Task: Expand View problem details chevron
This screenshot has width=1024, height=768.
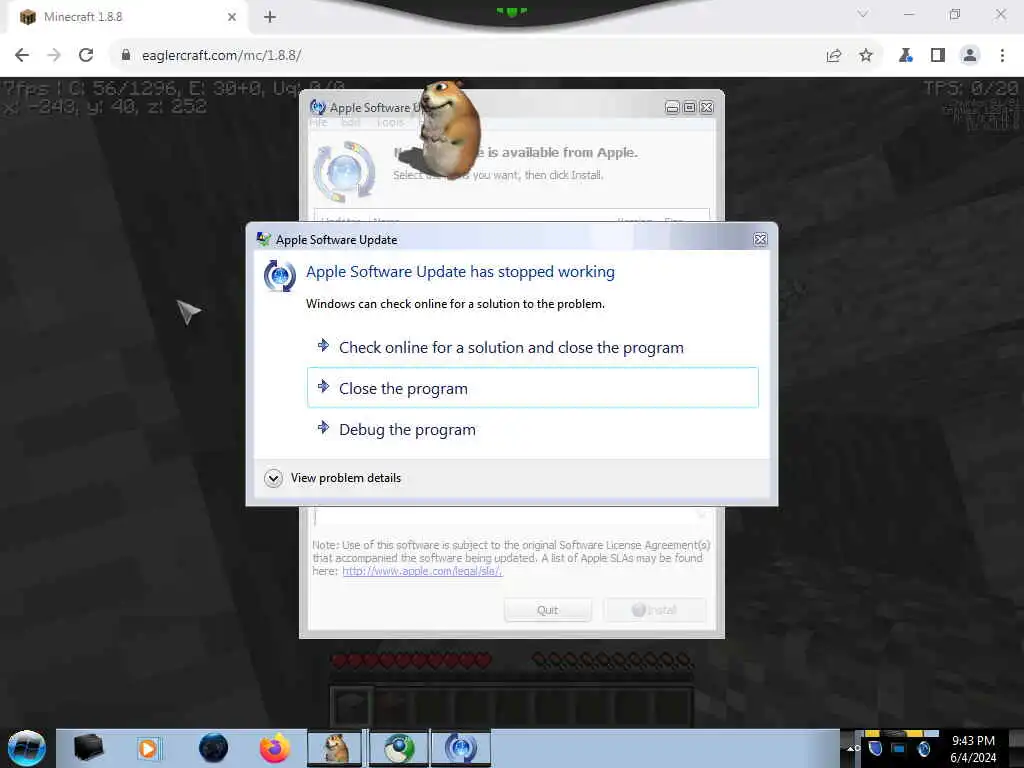Action: point(274,478)
